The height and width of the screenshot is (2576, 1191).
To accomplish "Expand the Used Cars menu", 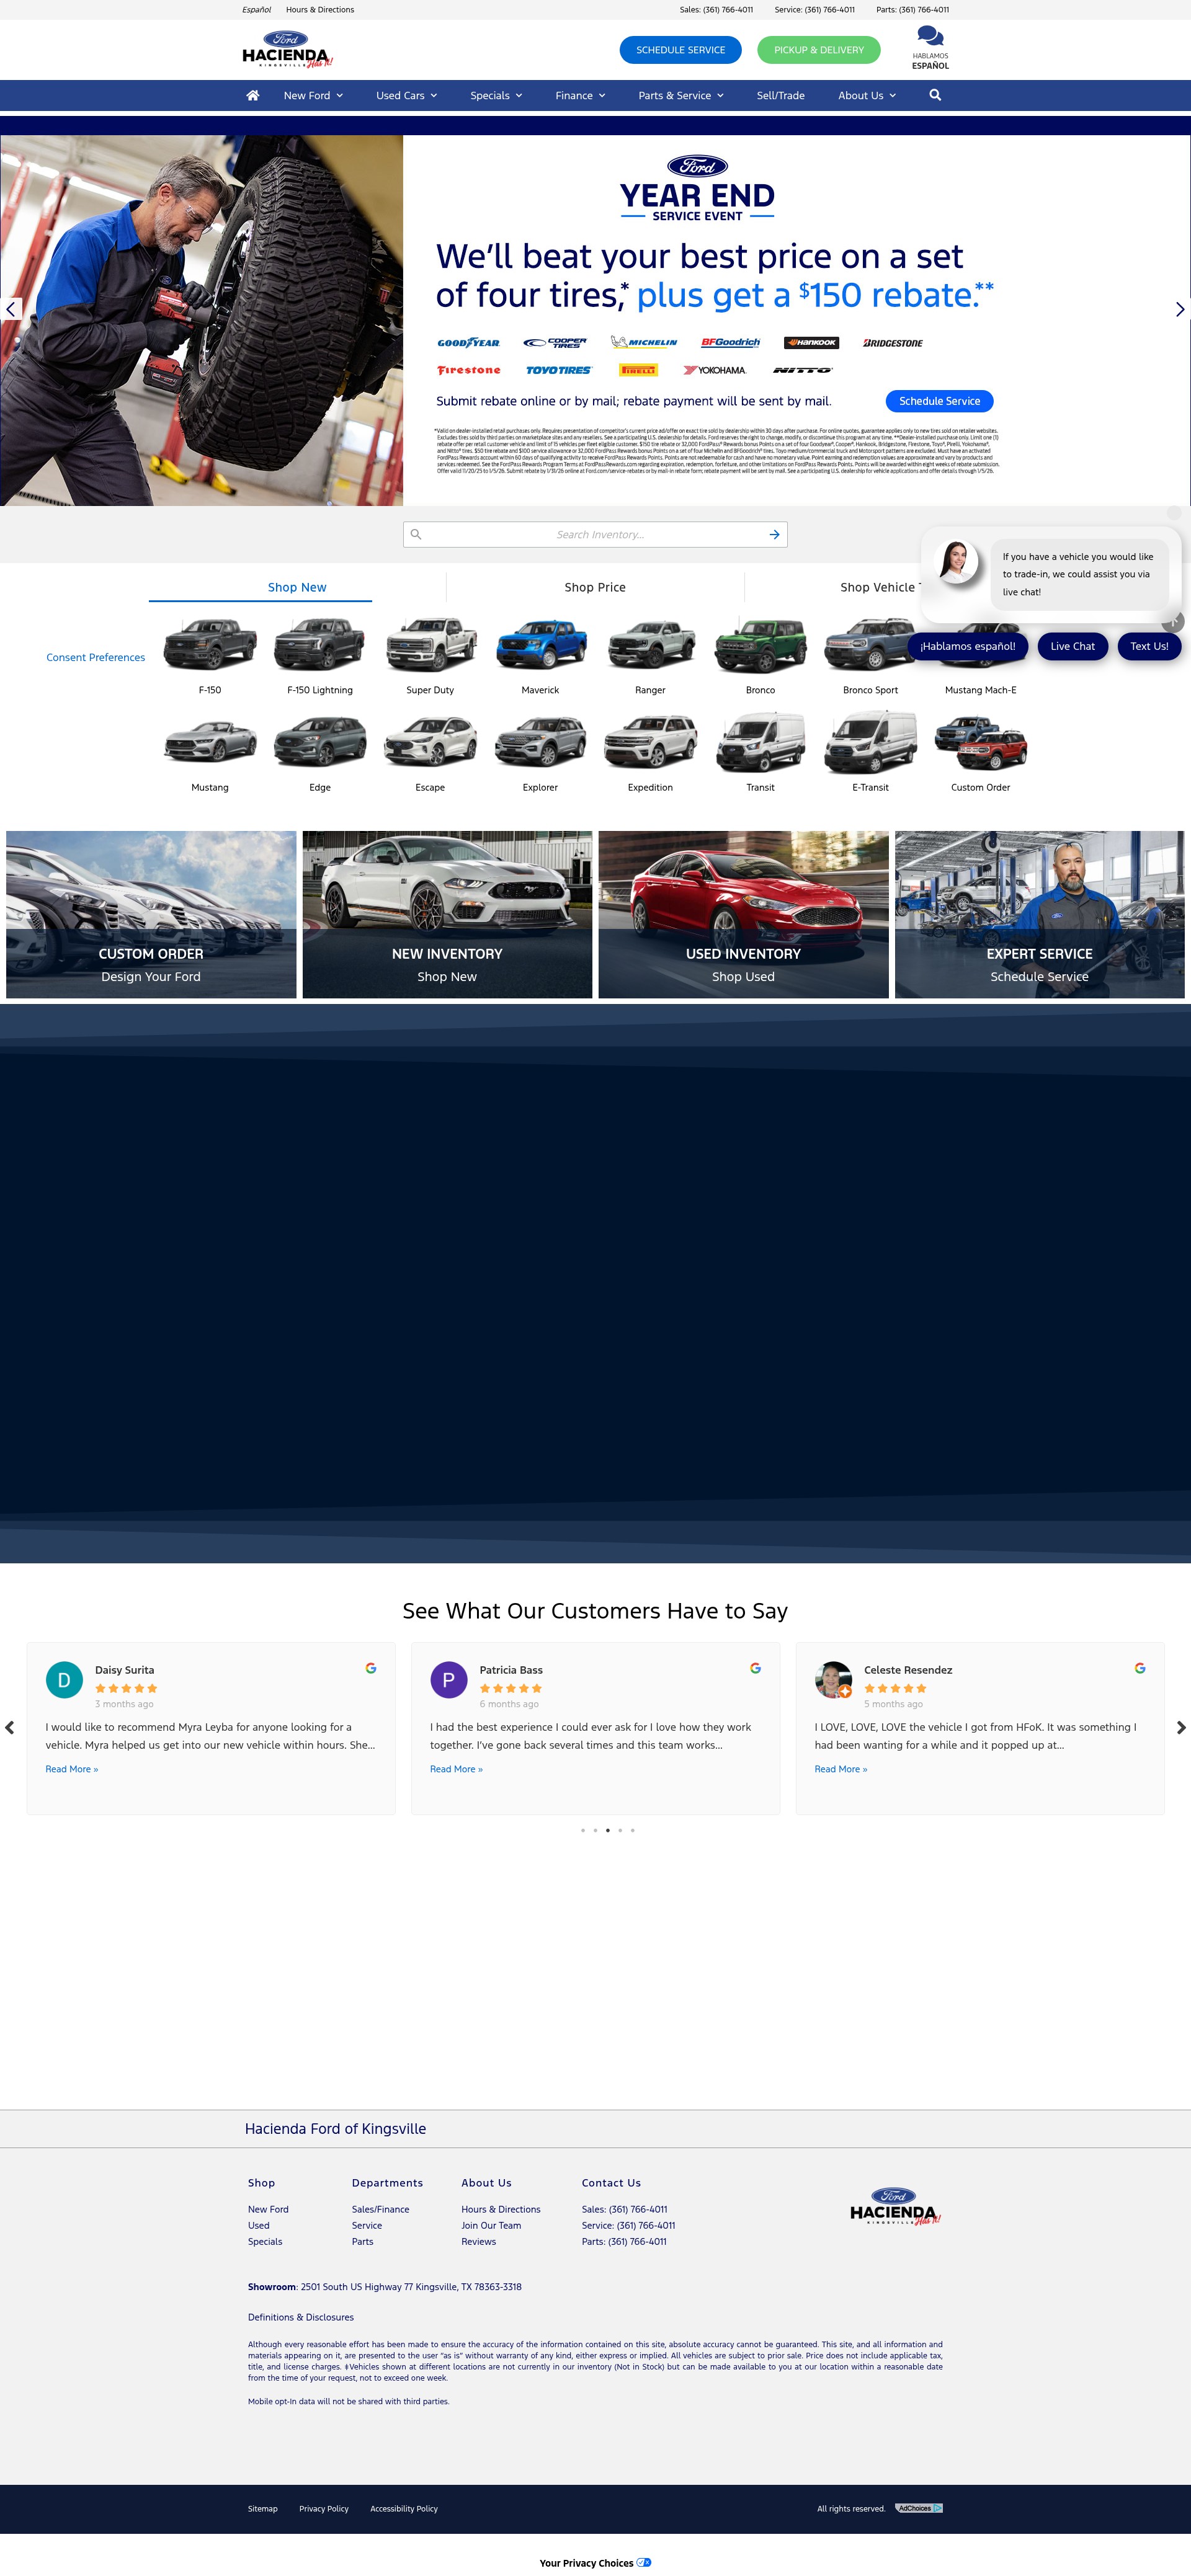I will (x=406, y=95).
